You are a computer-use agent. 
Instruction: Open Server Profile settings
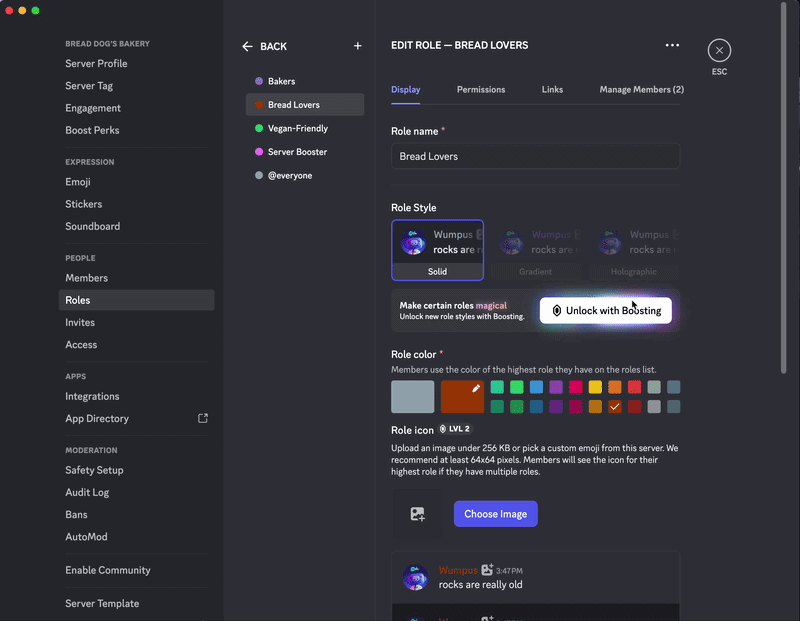[136, 64]
